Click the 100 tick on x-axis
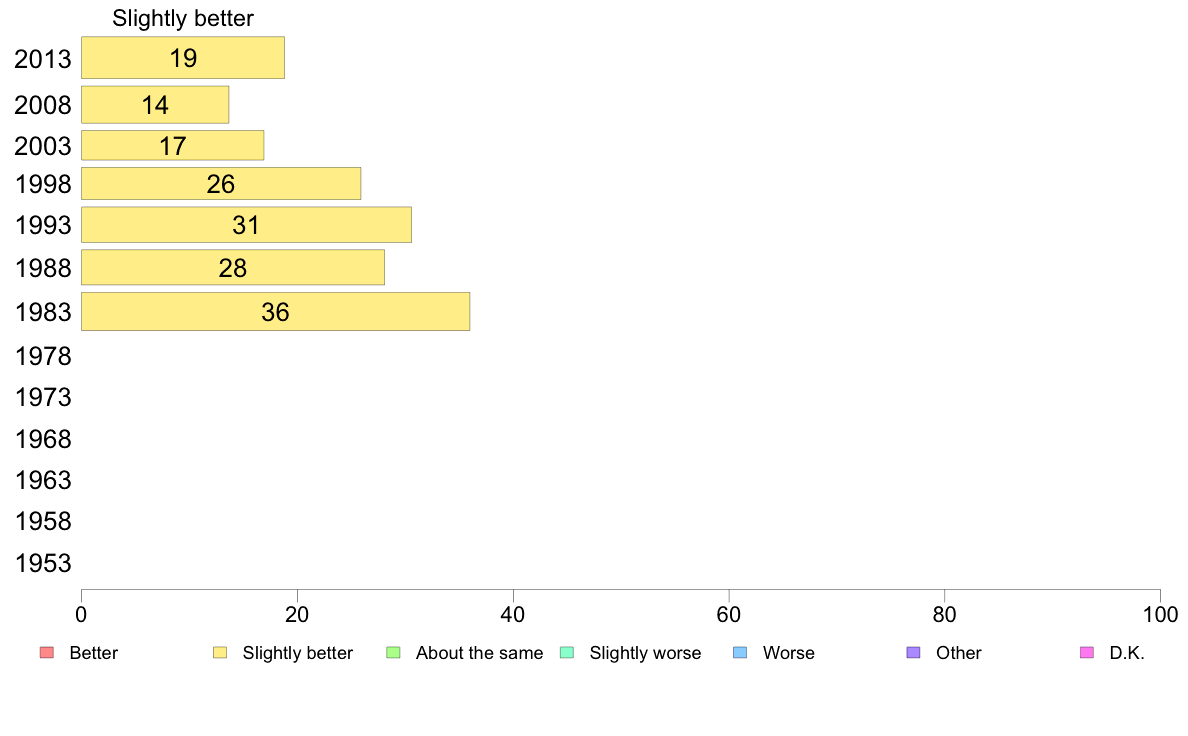Image resolution: width=1188 pixels, height=736 pixels. [x=1160, y=615]
